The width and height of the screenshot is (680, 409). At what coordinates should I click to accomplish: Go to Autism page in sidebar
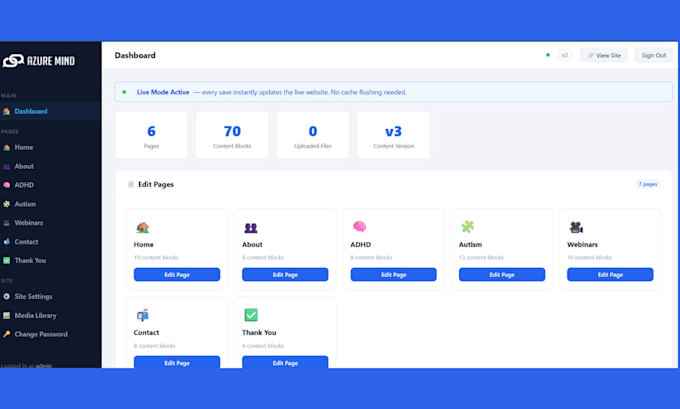tap(50, 204)
